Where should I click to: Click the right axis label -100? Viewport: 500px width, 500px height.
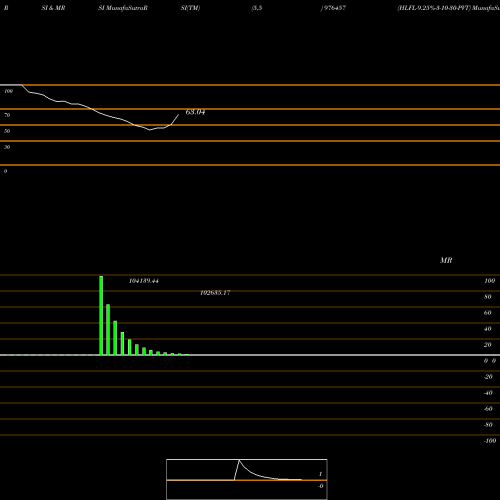coord(490,441)
